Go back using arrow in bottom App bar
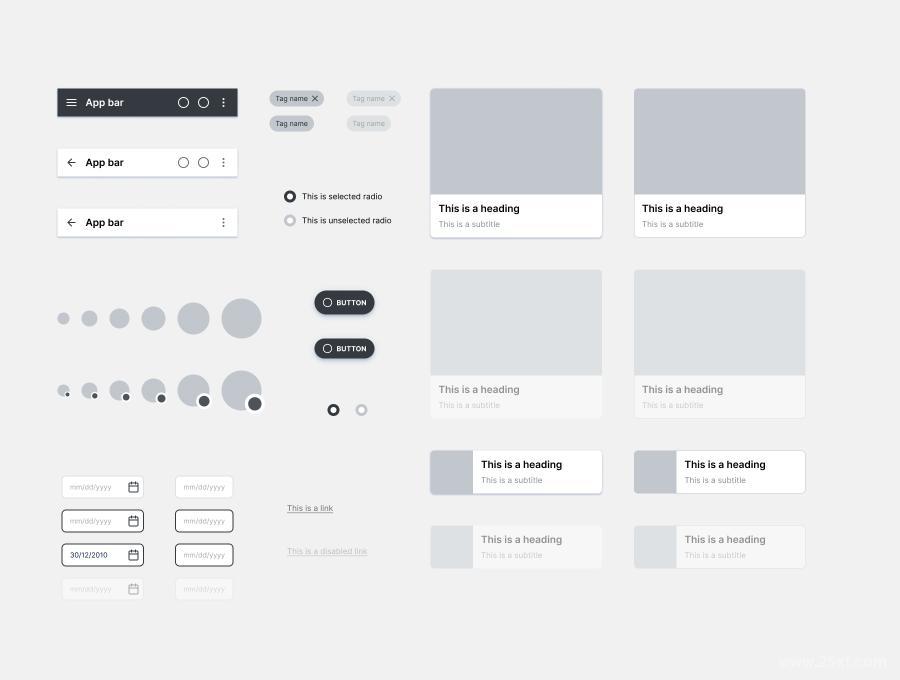 click(x=71, y=223)
